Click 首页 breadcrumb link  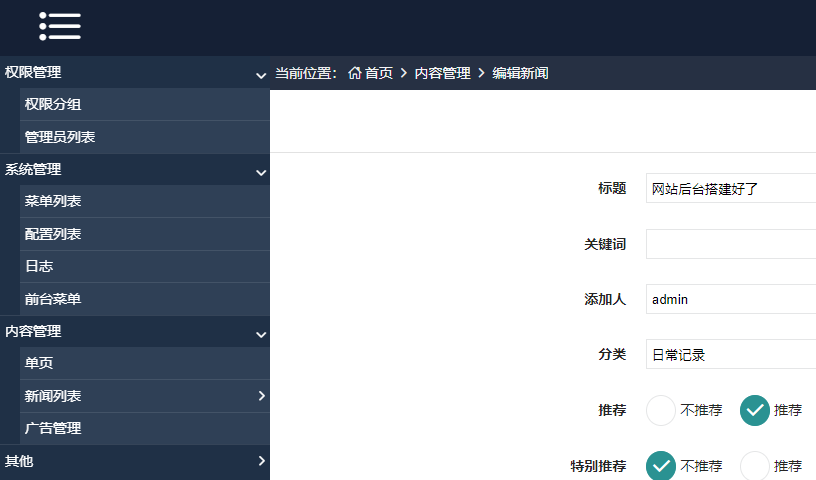pos(378,73)
